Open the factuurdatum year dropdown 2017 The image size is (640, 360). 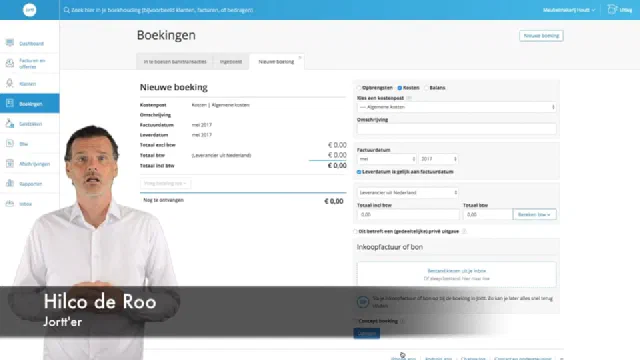[x=438, y=159]
